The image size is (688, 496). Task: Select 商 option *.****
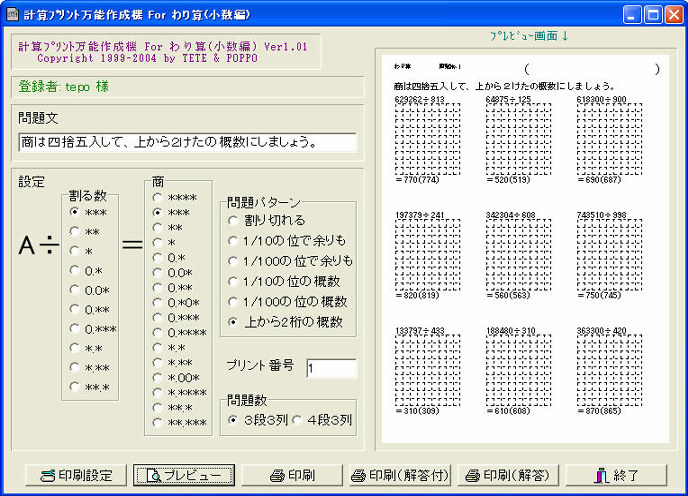tap(179, 392)
